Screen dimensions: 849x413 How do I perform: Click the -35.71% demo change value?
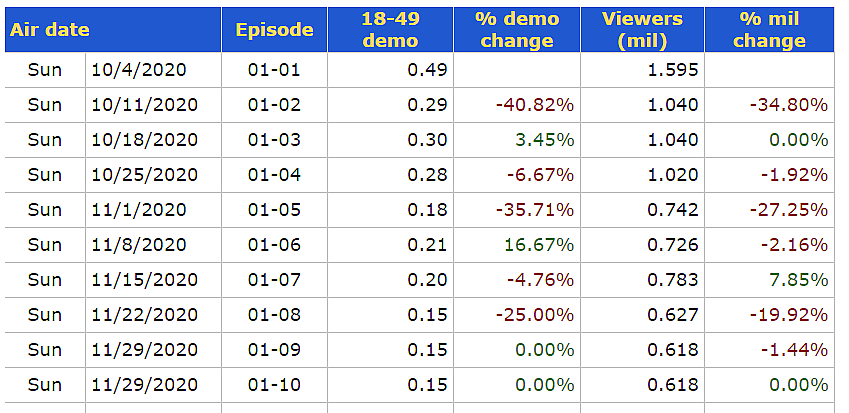534,210
